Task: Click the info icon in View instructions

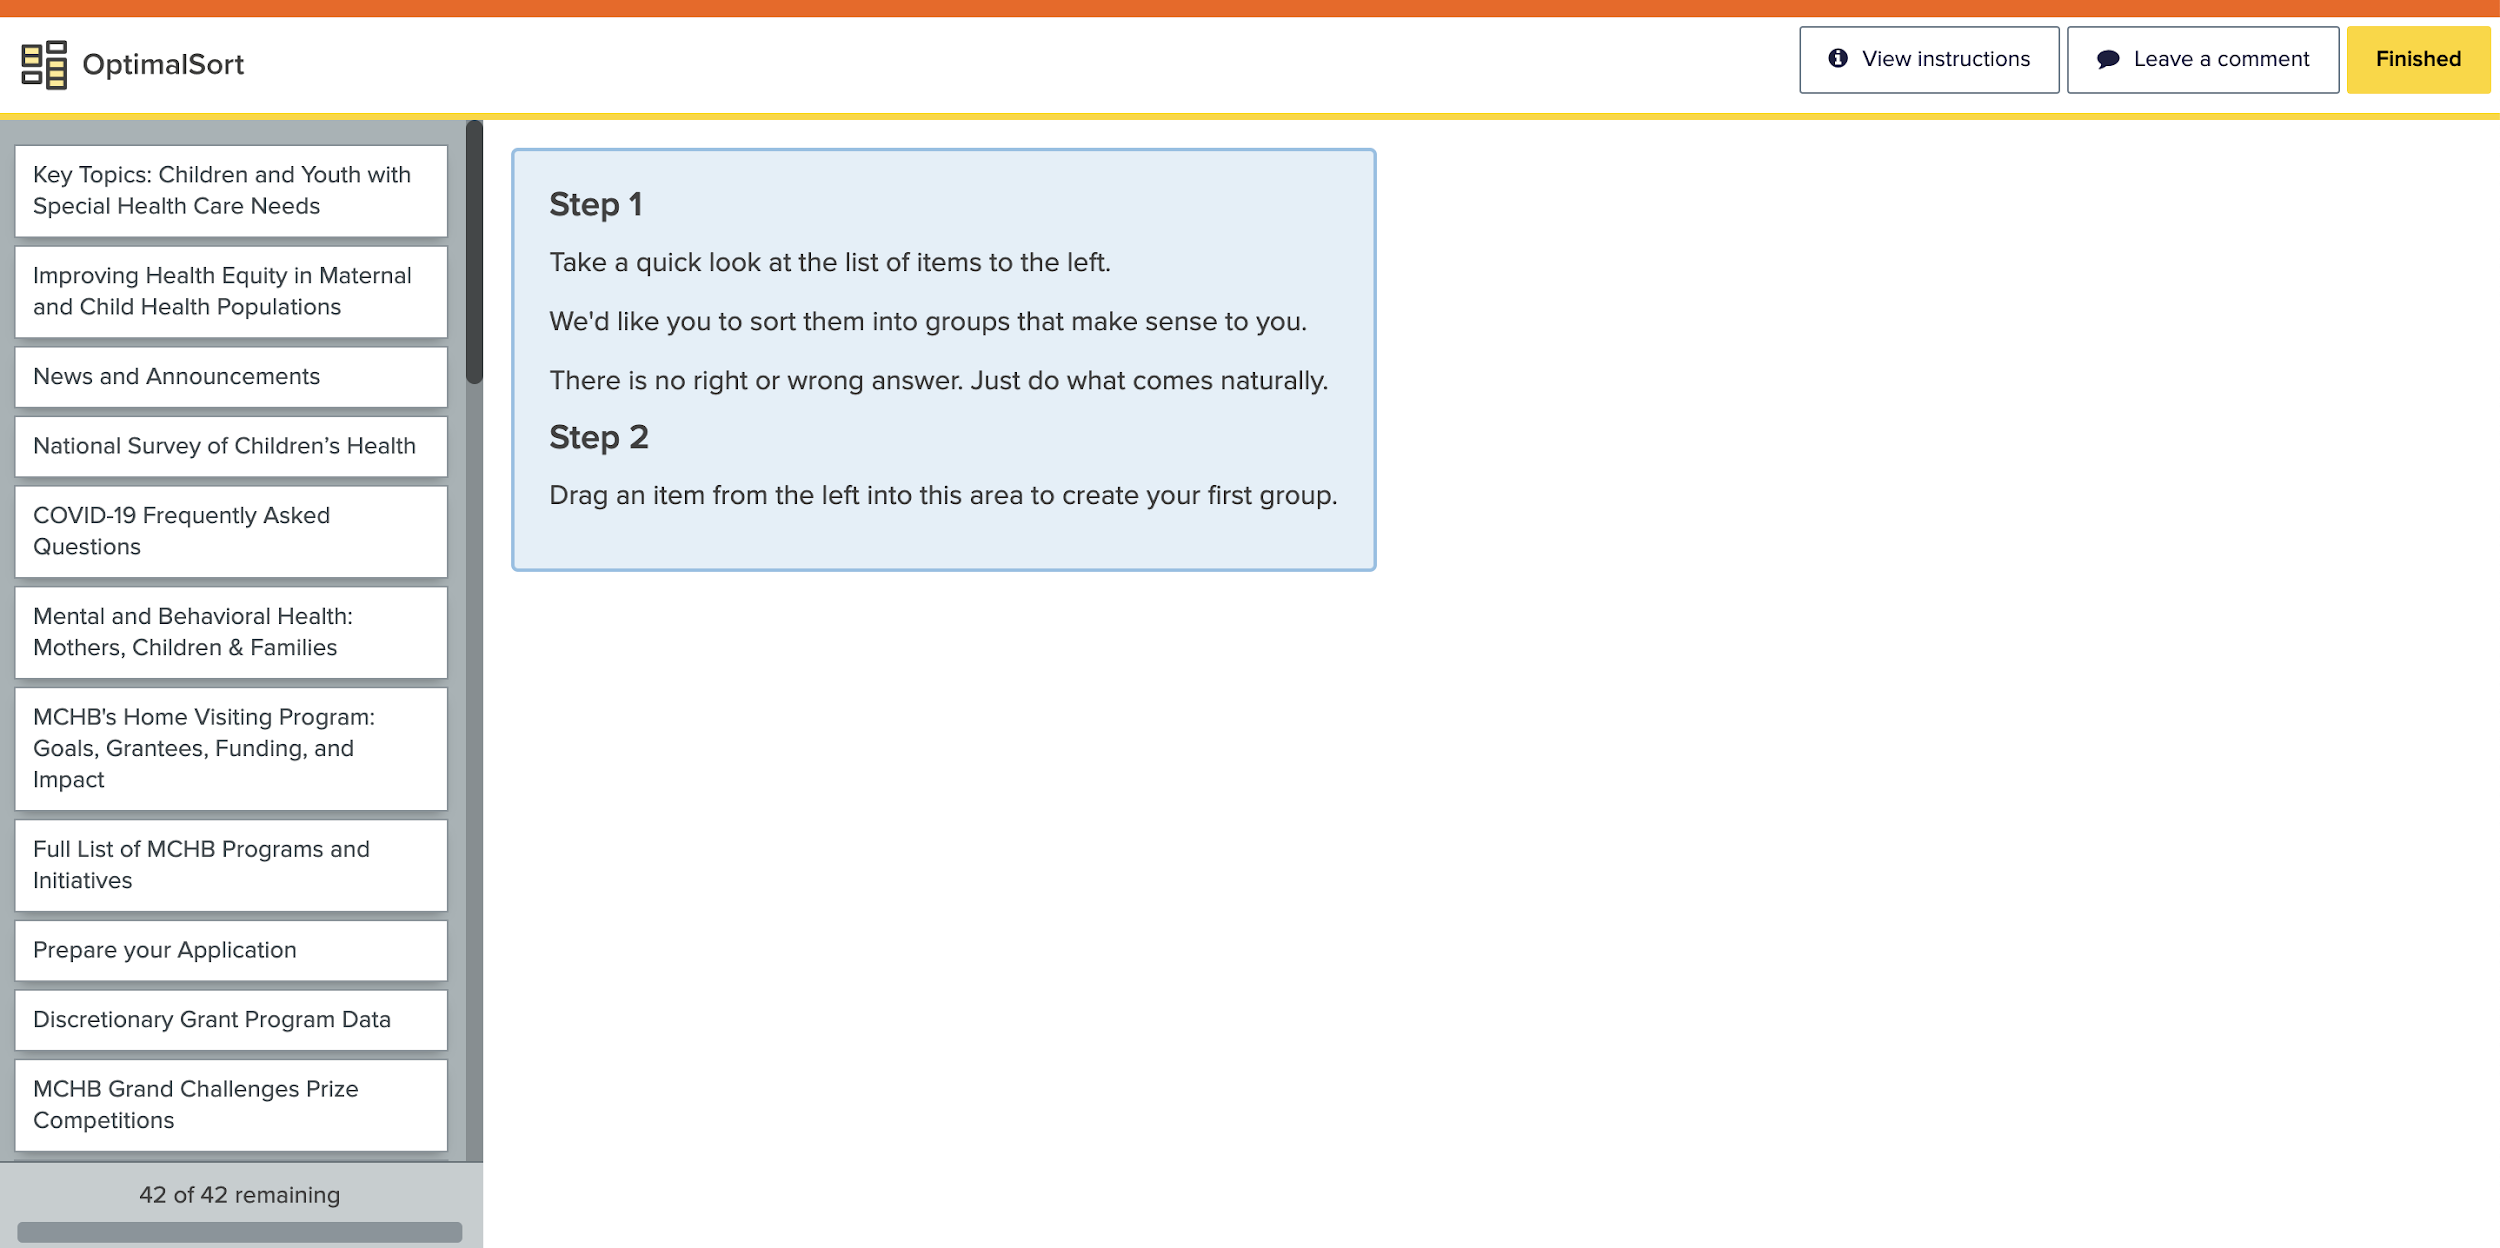Action: click(x=1838, y=59)
